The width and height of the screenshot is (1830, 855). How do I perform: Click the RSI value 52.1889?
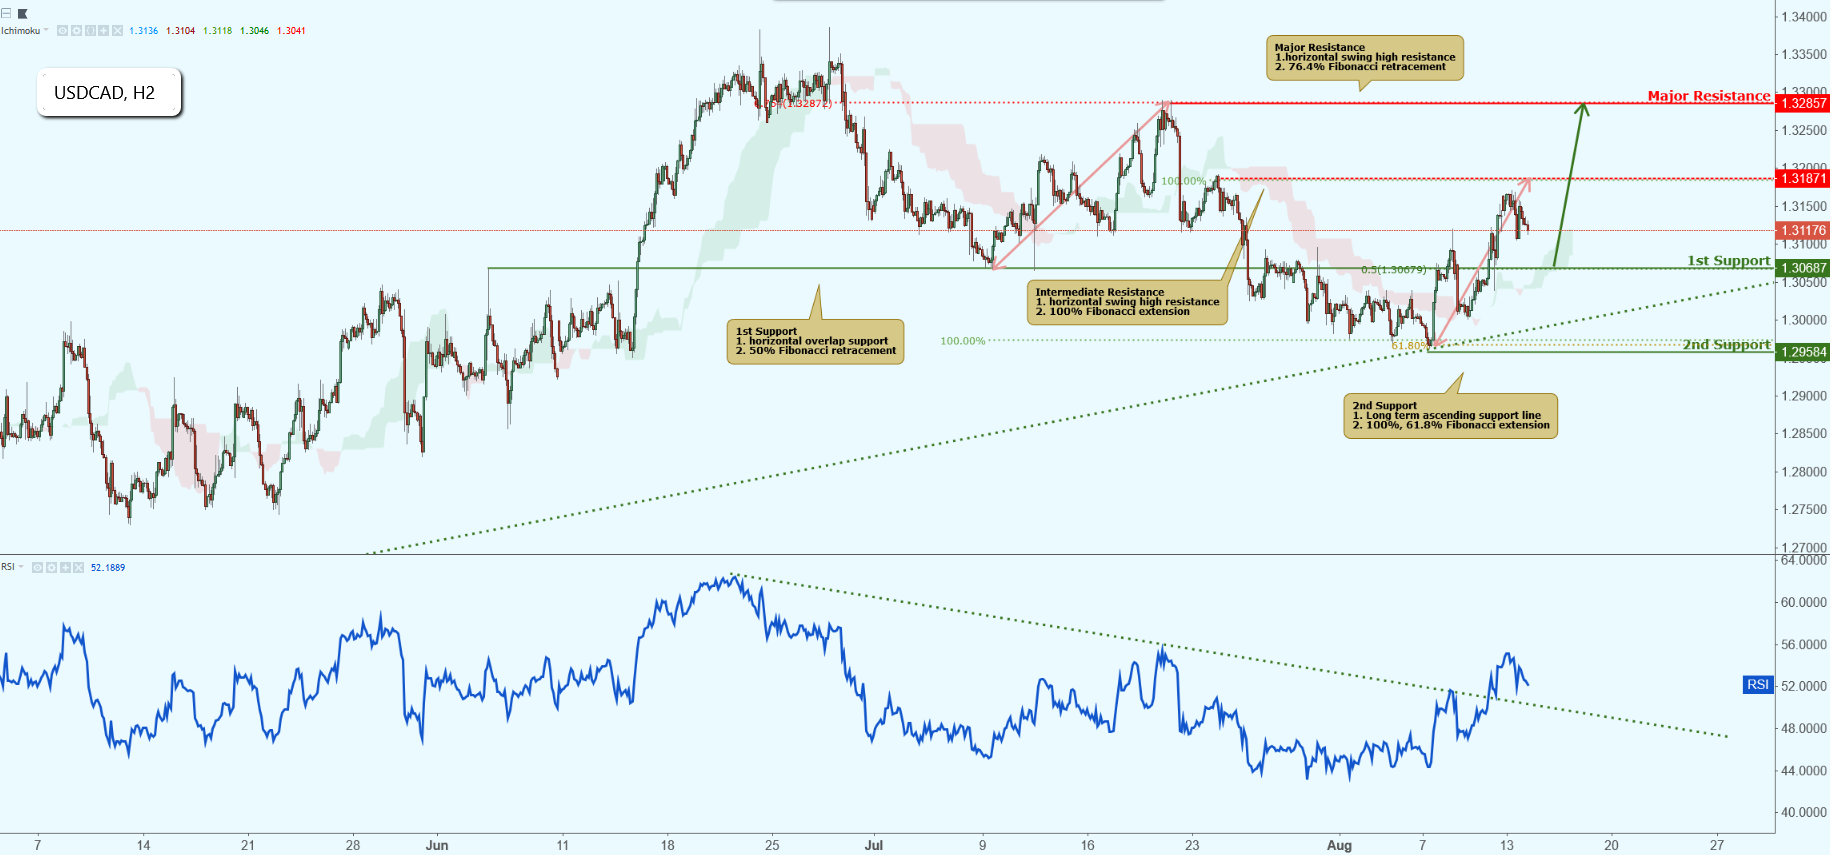pyautogui.click(x=108, y=567)
